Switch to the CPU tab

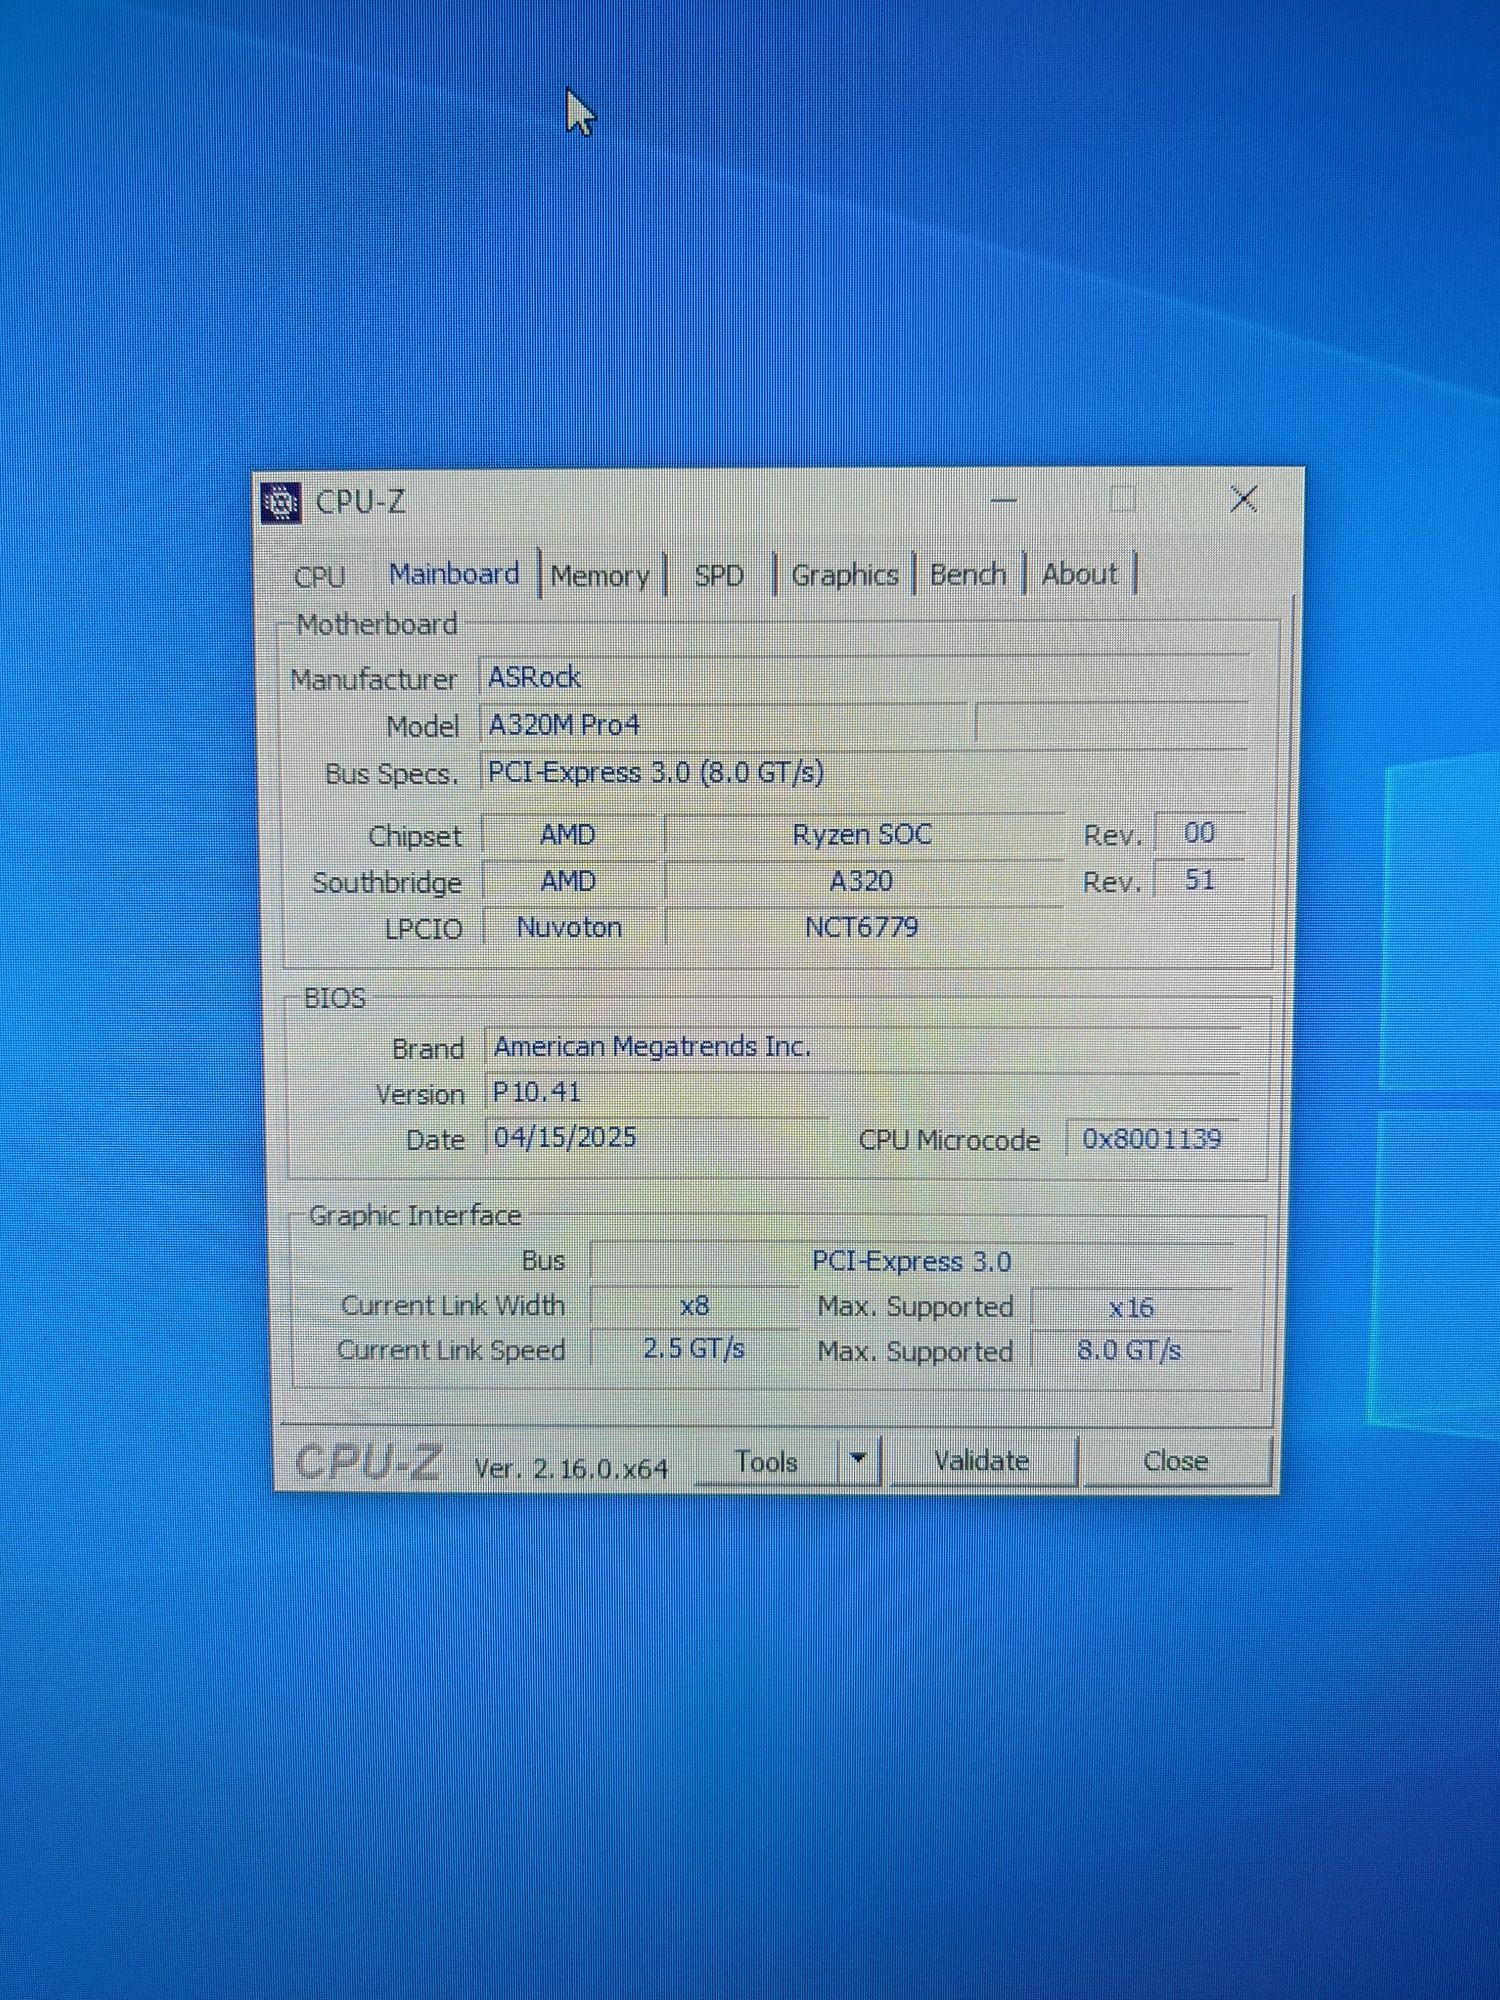pos(320,577)
